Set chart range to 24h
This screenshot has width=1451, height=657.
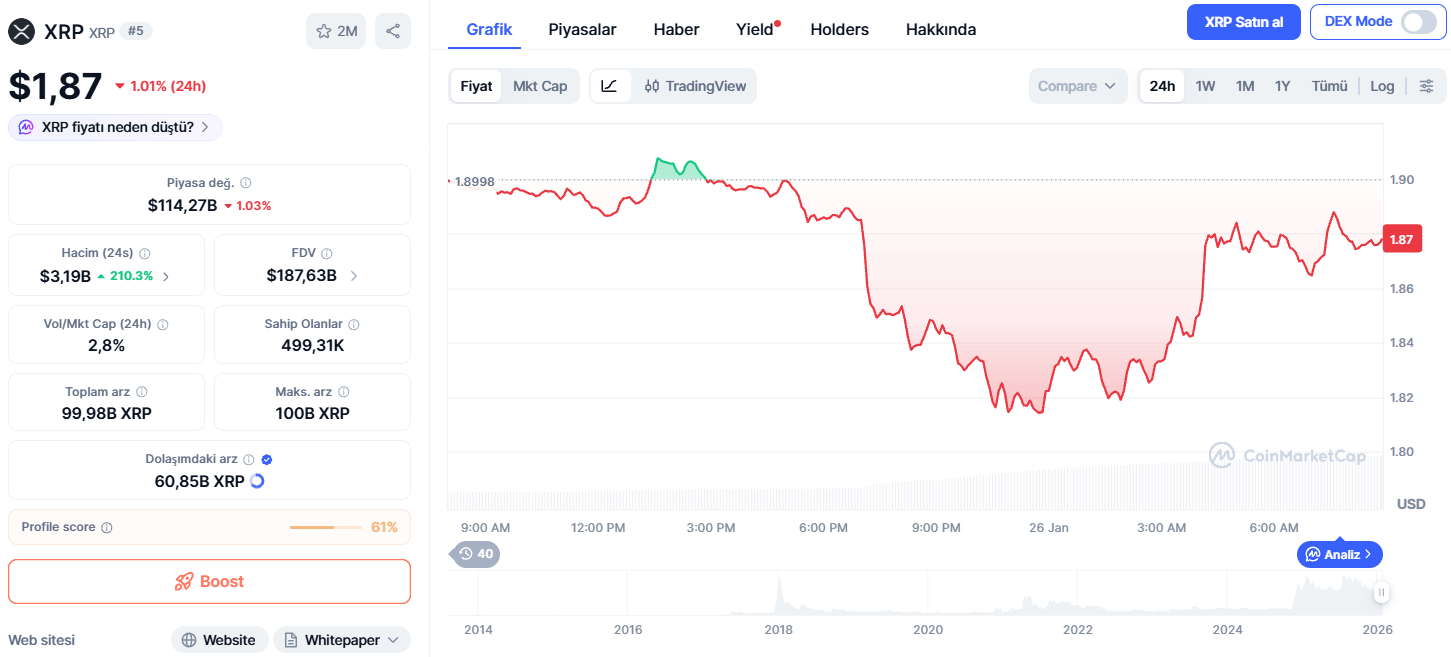pyautogui.click(x=1162, y=86)
